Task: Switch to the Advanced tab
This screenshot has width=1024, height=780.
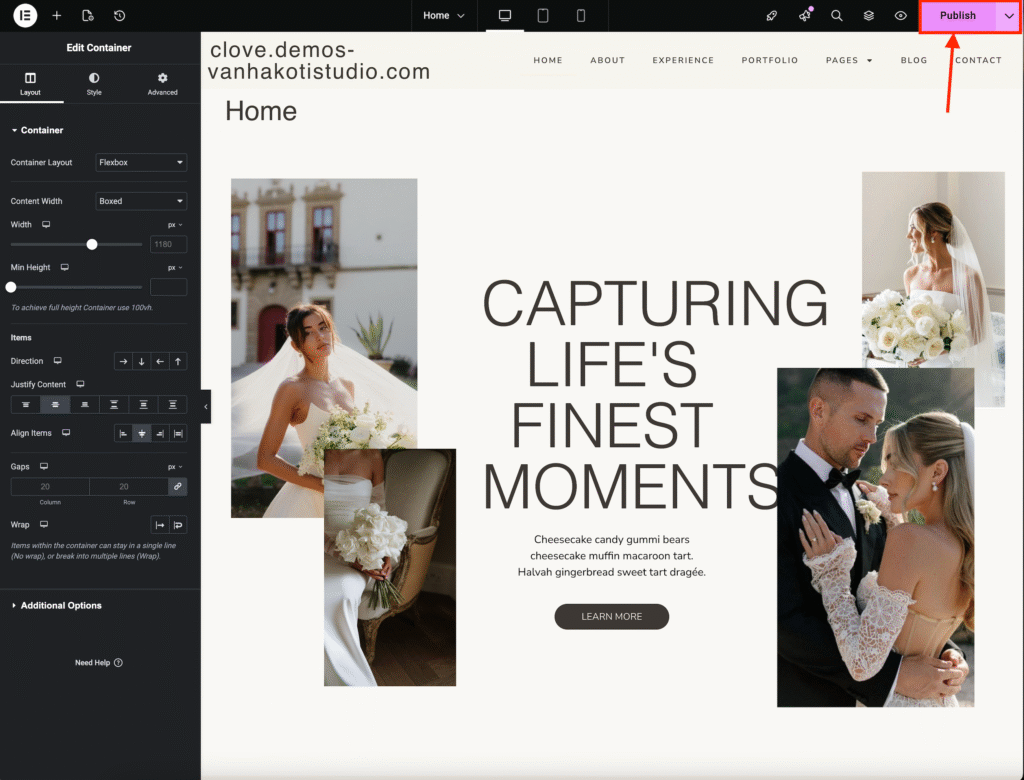Action: pyautogui.click(x=162, y=83)
